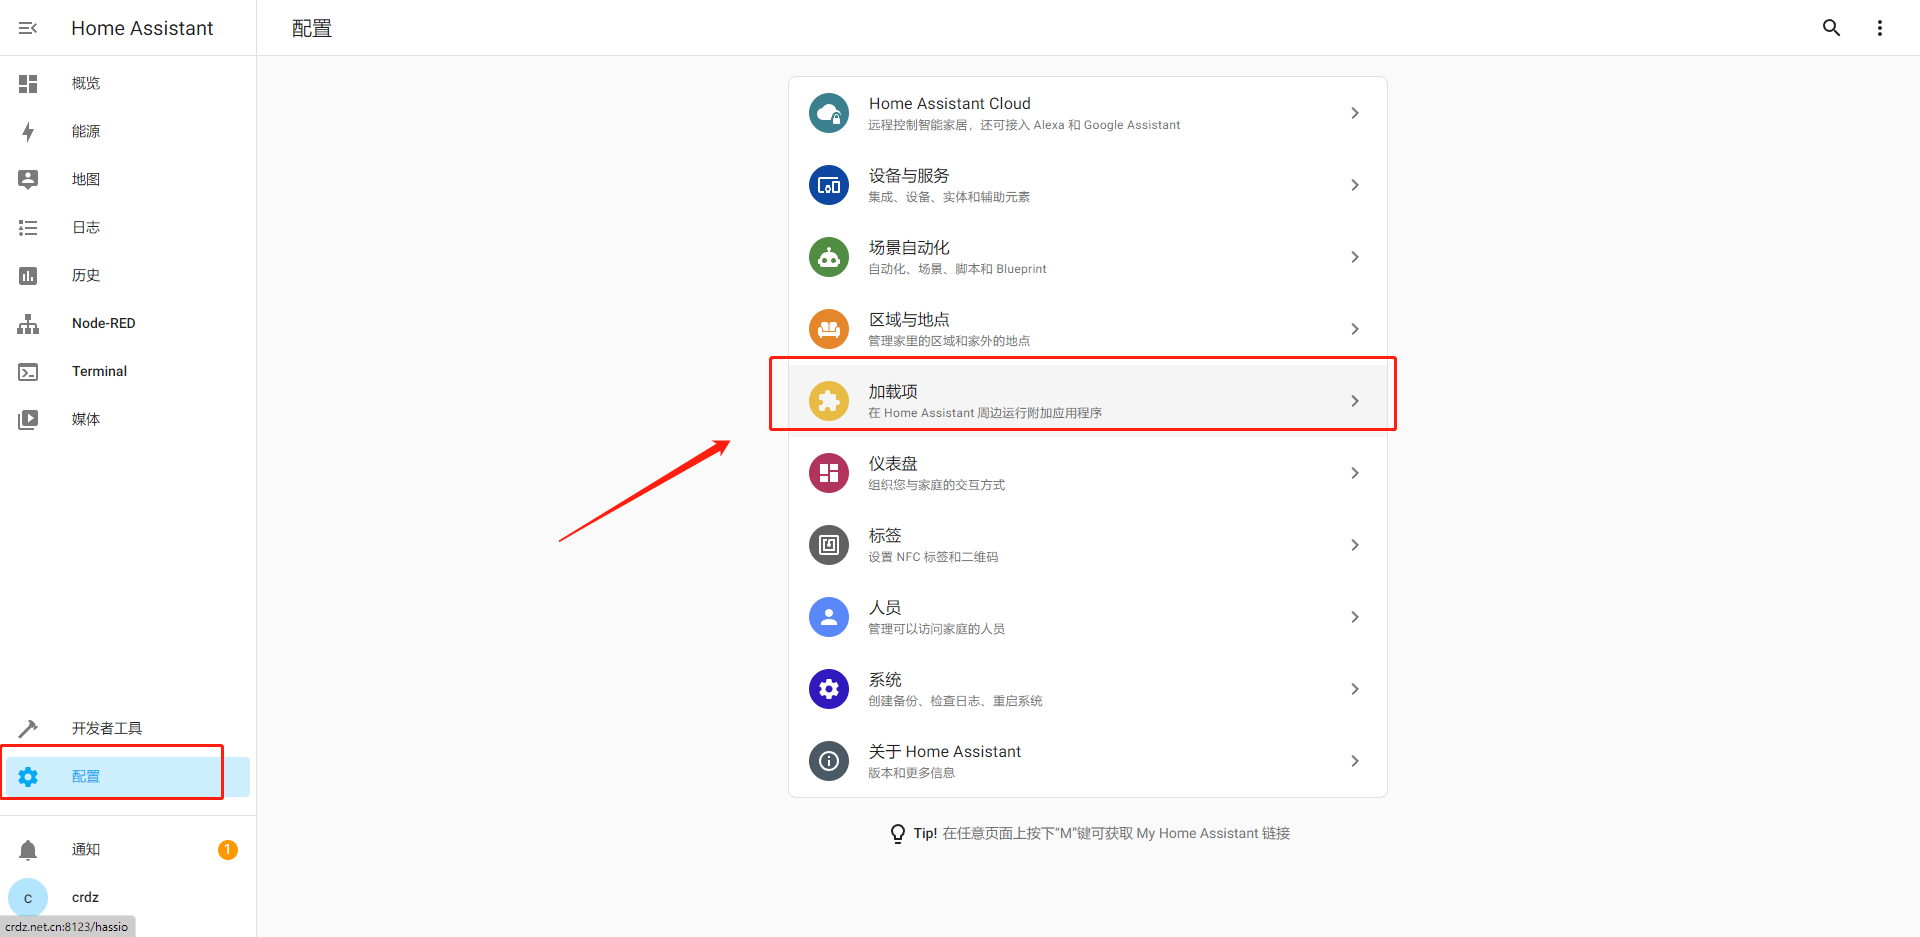Click the yellow puzzle-piece add-ons icon

828,401
